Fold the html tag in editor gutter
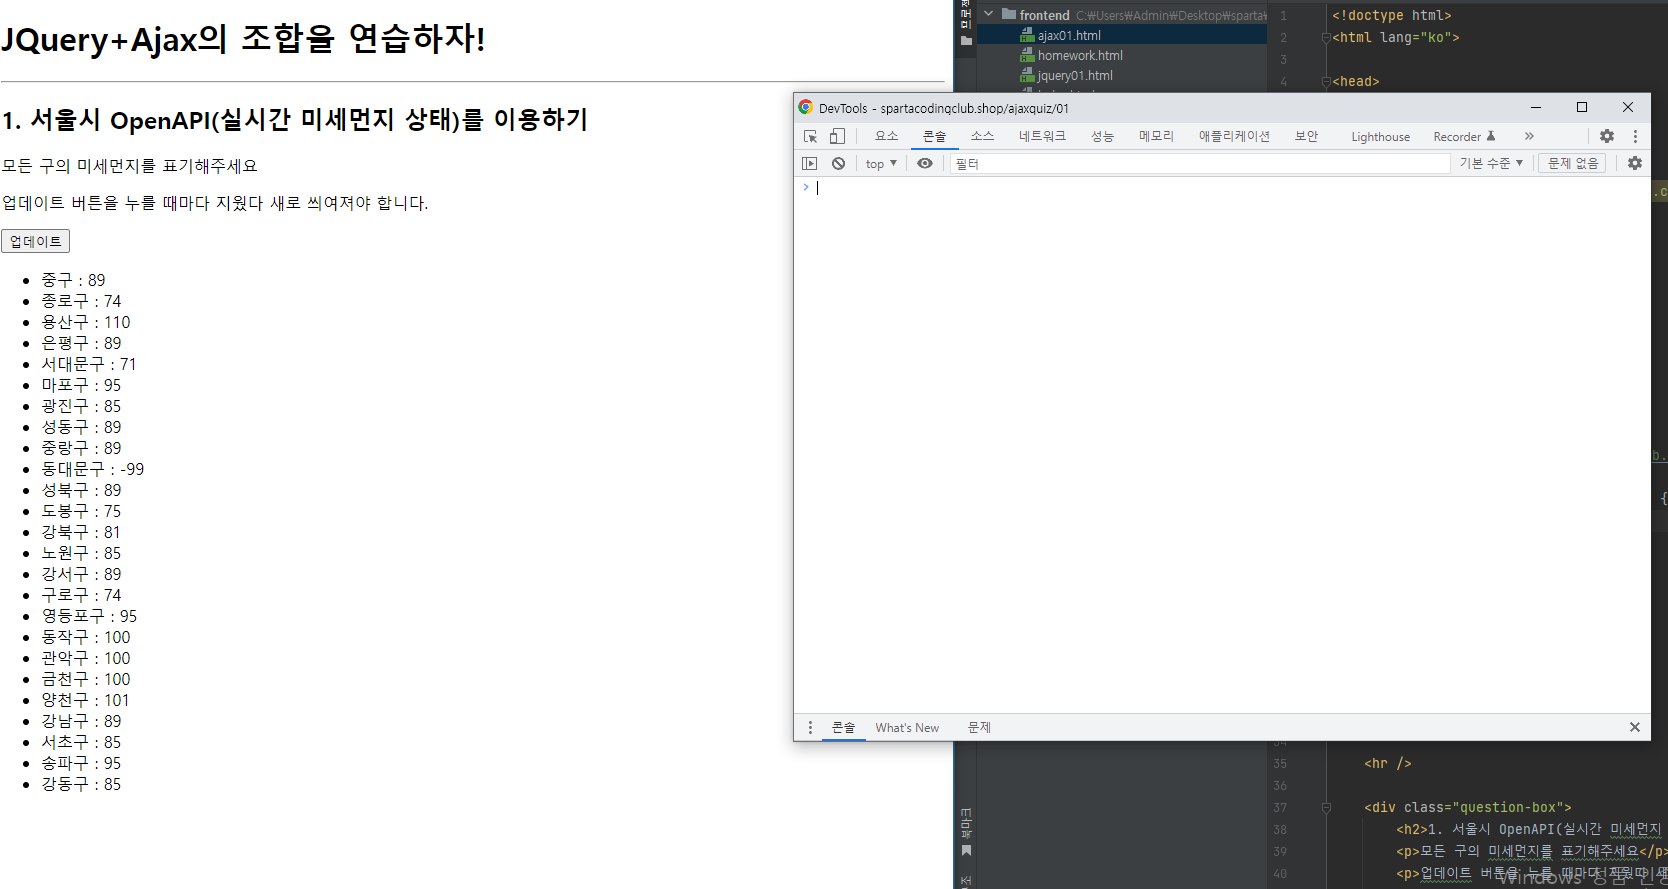 pyautogui.click(x=1326, y=38)
